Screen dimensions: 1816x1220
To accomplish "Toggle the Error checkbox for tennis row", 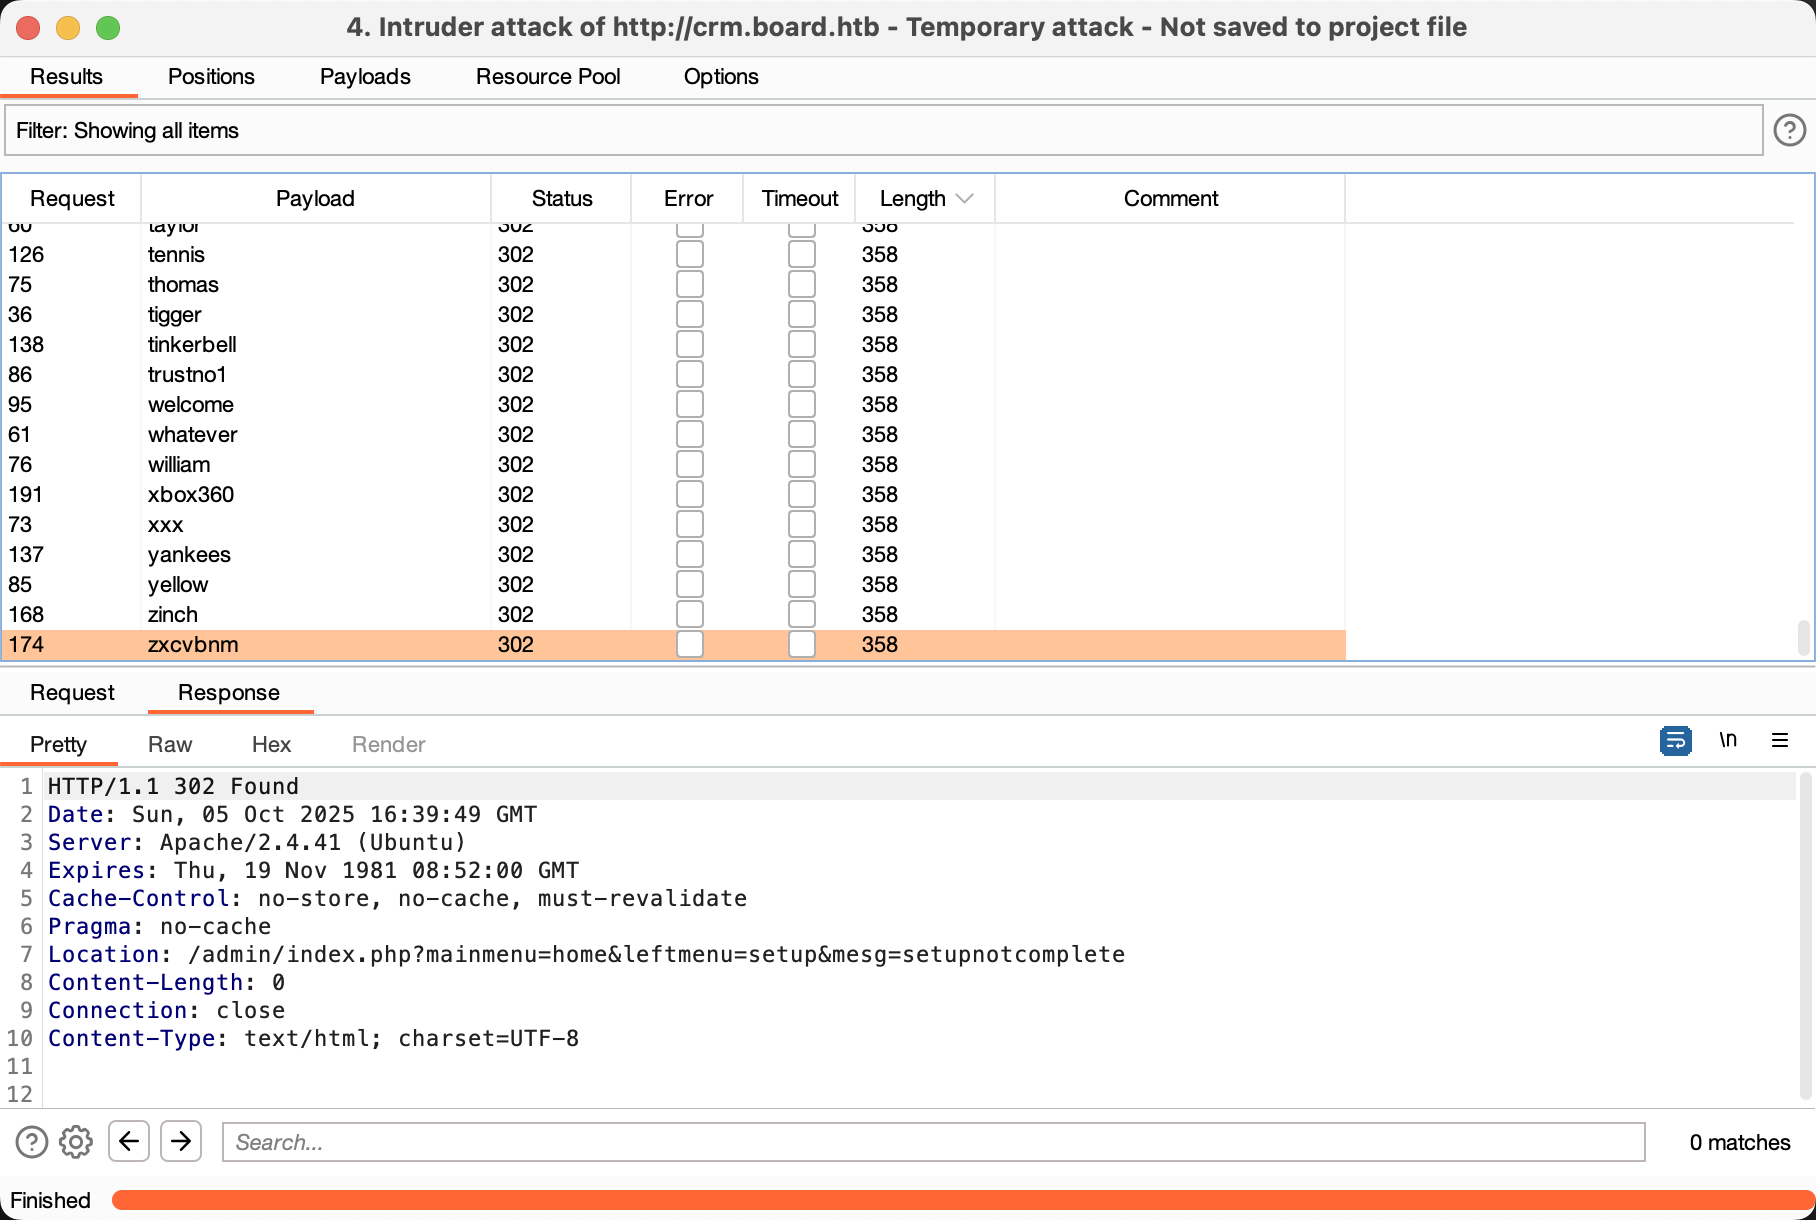I will tap(689, 254).
